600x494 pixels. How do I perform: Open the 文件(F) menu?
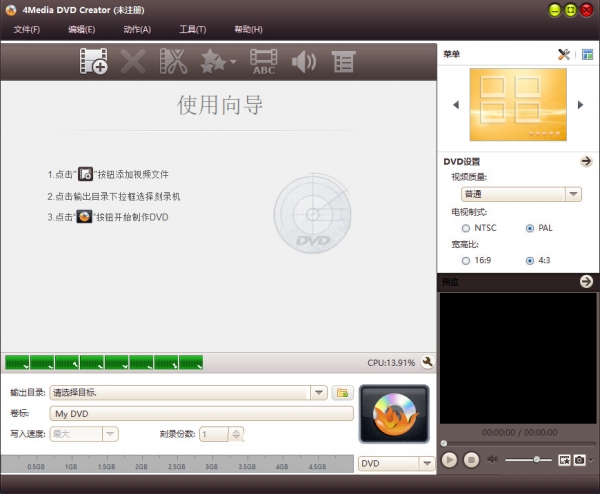pos(27,29)
